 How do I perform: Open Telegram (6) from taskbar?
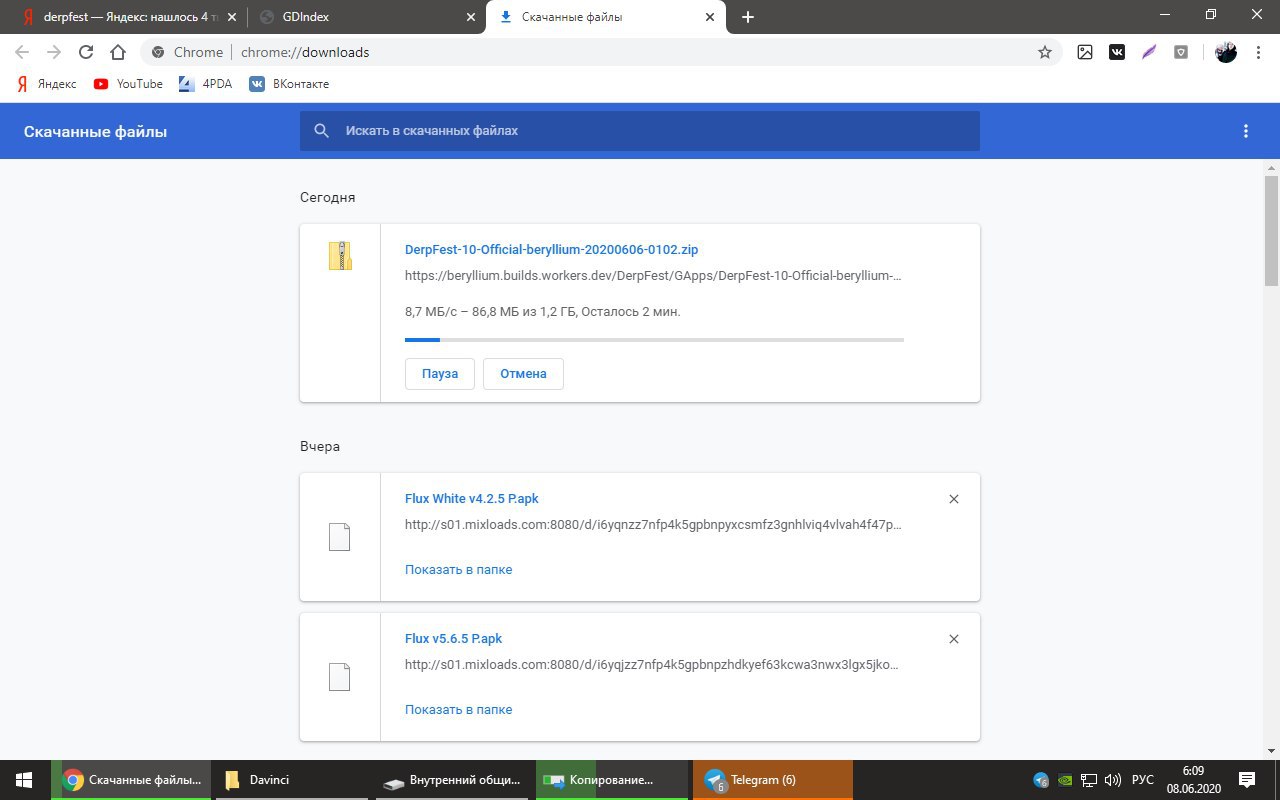(x=772, y=780)
